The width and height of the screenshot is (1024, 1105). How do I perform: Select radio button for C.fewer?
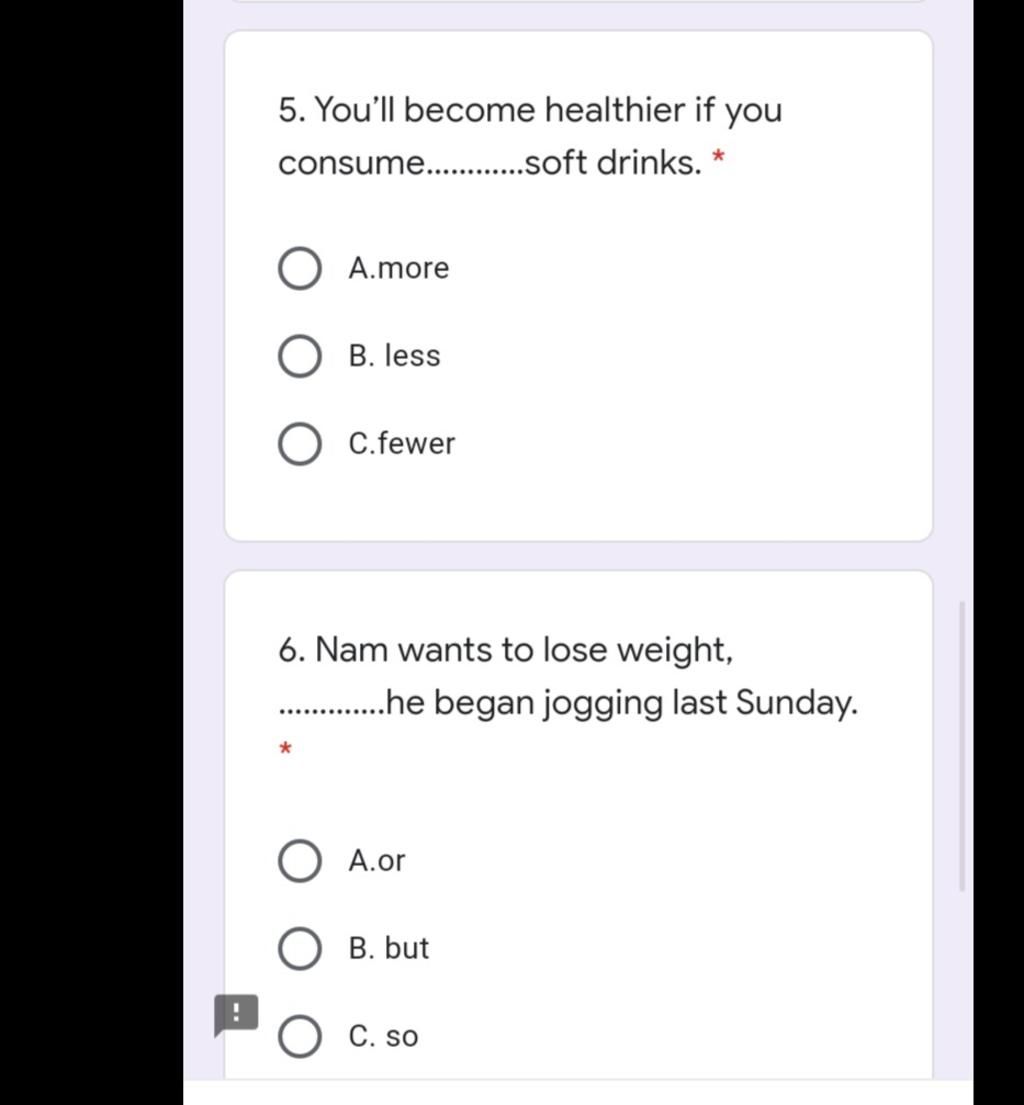(300, 444)
